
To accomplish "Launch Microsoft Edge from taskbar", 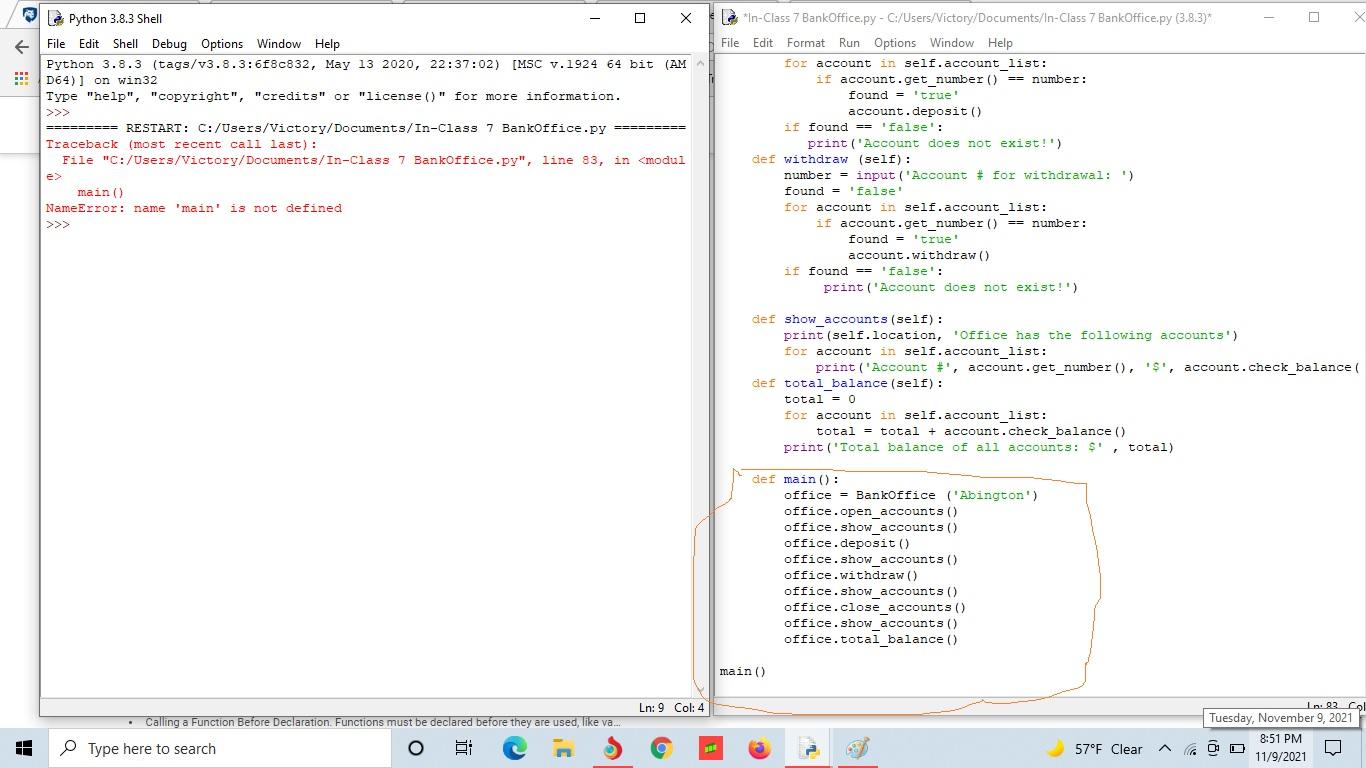I will pyautogui.click(x=514, y=748).
